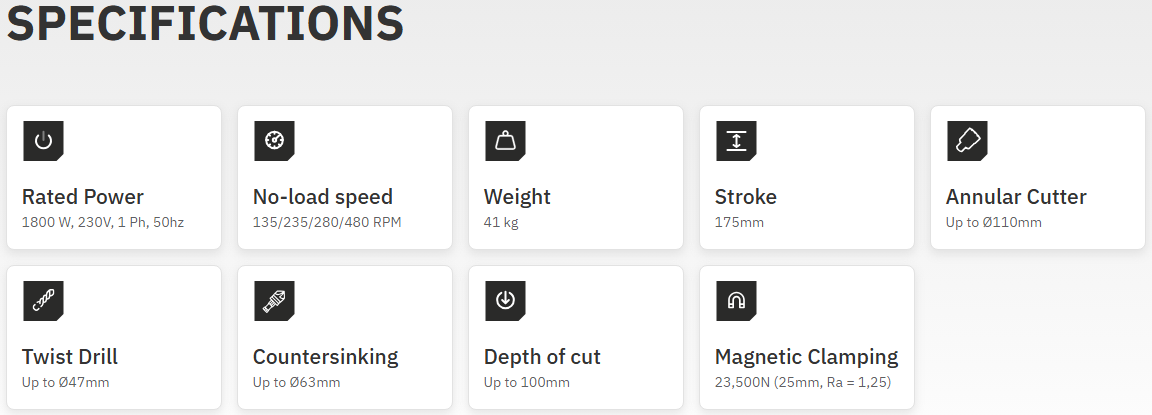The image size is (1152, 415).
Task: Click the Weight kettlebell icon
Action: point(505,141)
